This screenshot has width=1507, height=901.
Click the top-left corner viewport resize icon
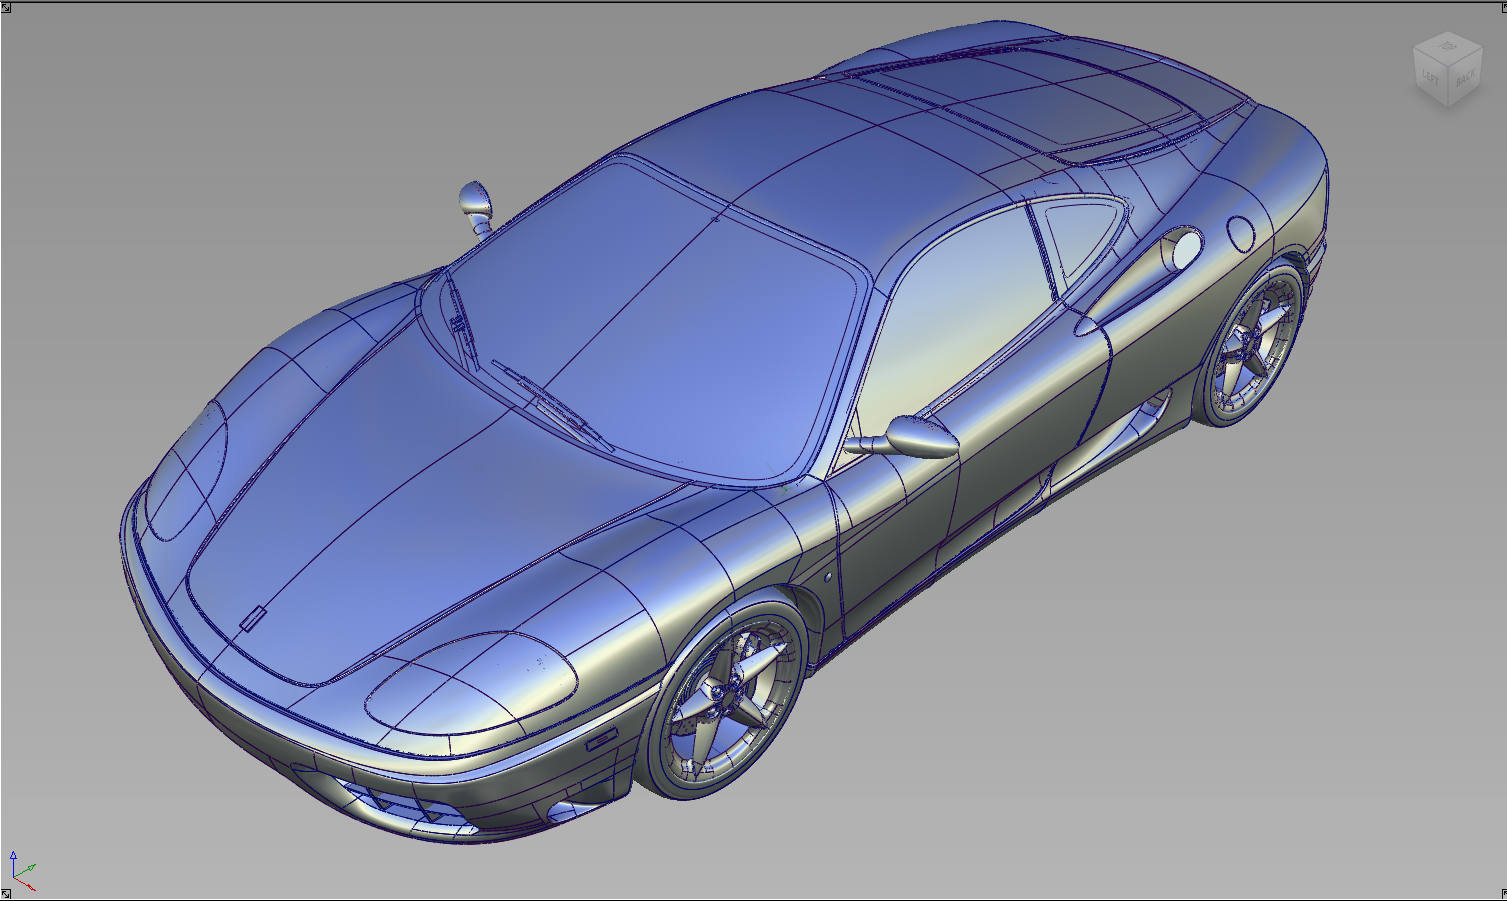[x=5, y=9]
